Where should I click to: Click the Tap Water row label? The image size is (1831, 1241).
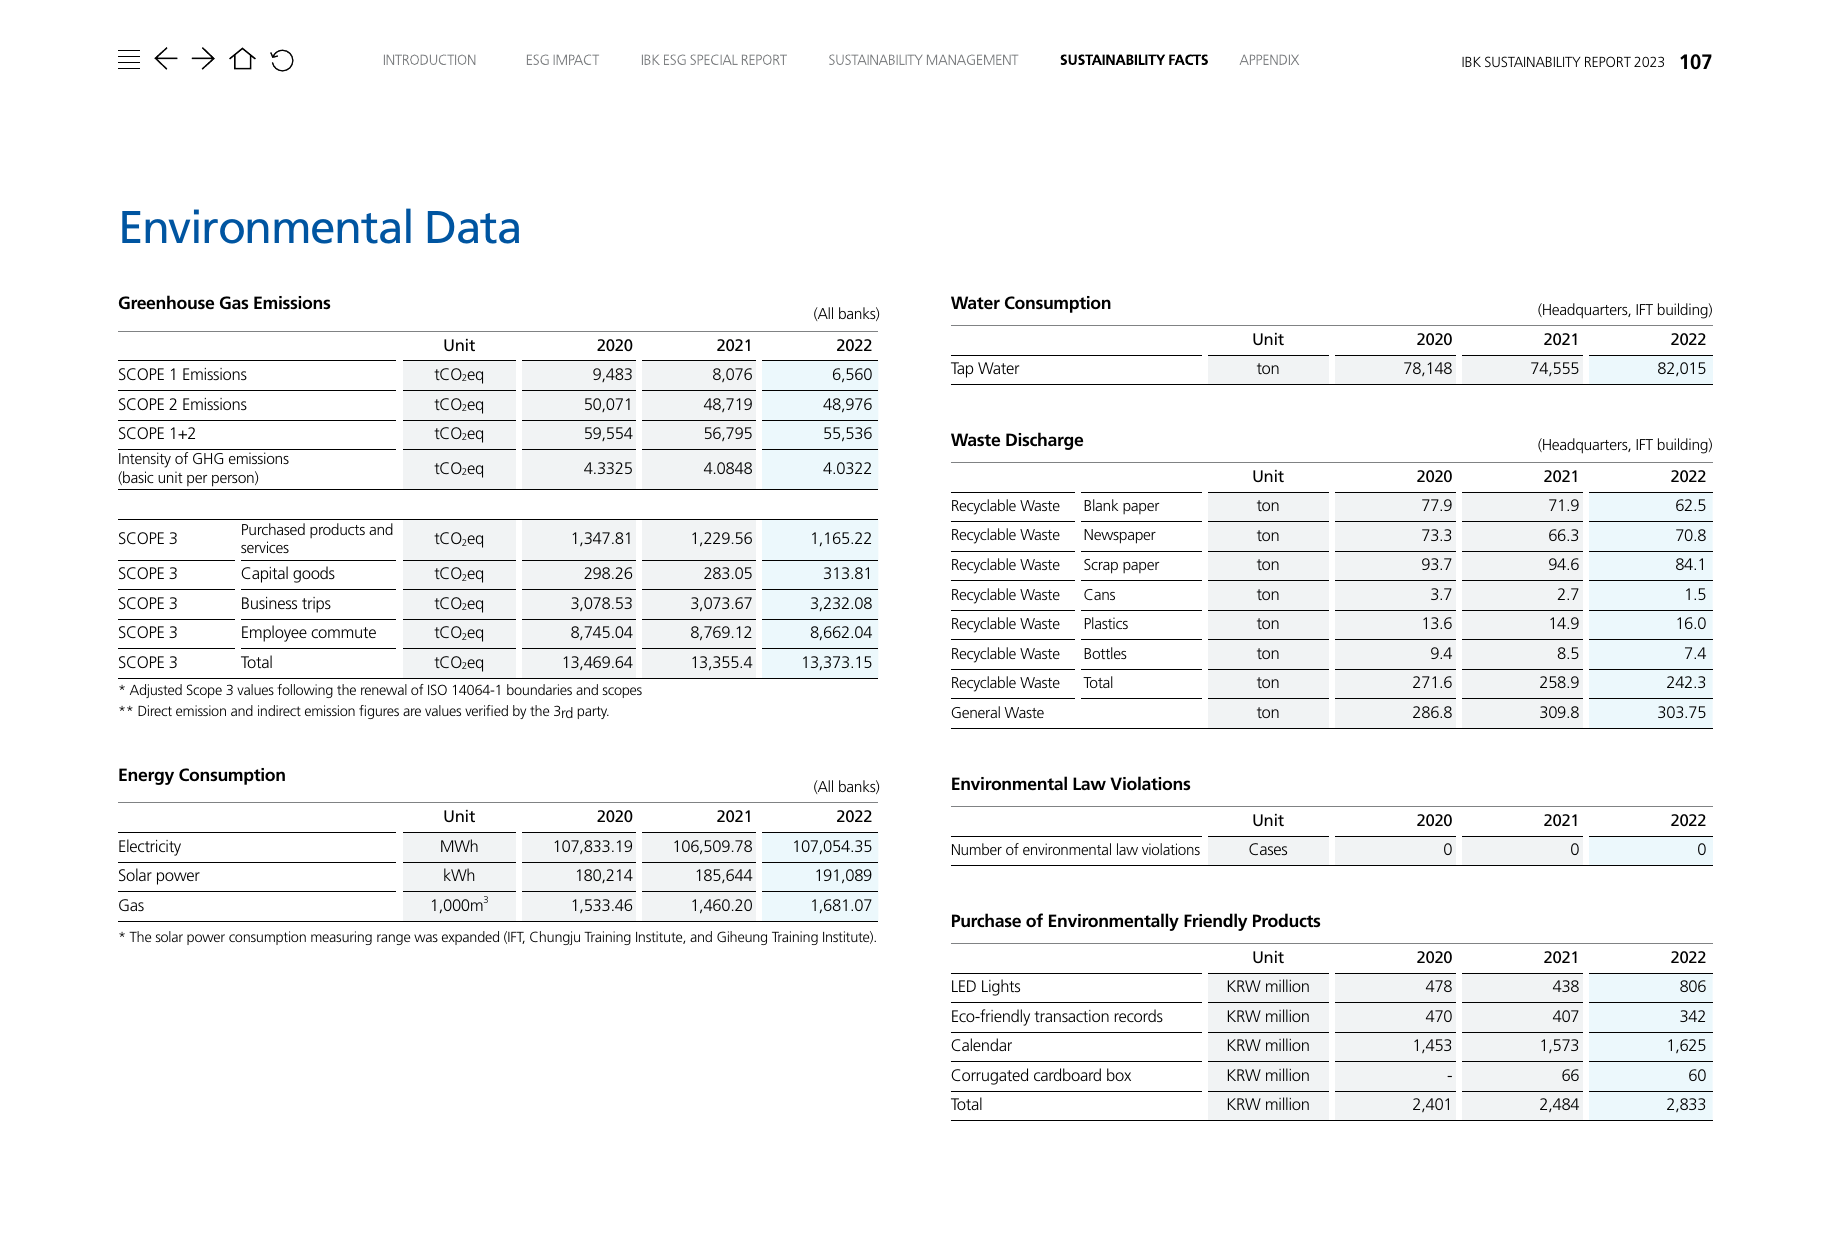pyautogui.click(x=985, y=369)
